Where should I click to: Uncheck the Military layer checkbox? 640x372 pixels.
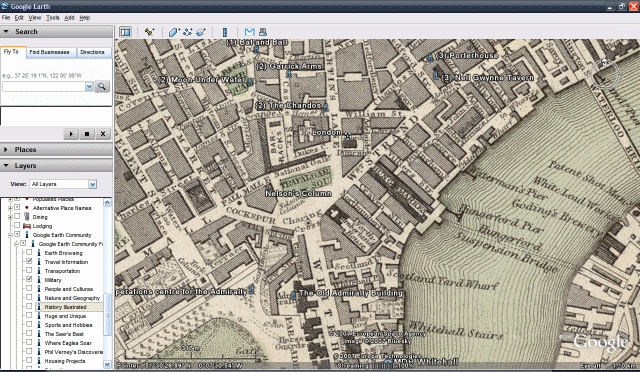coord(29,279)
